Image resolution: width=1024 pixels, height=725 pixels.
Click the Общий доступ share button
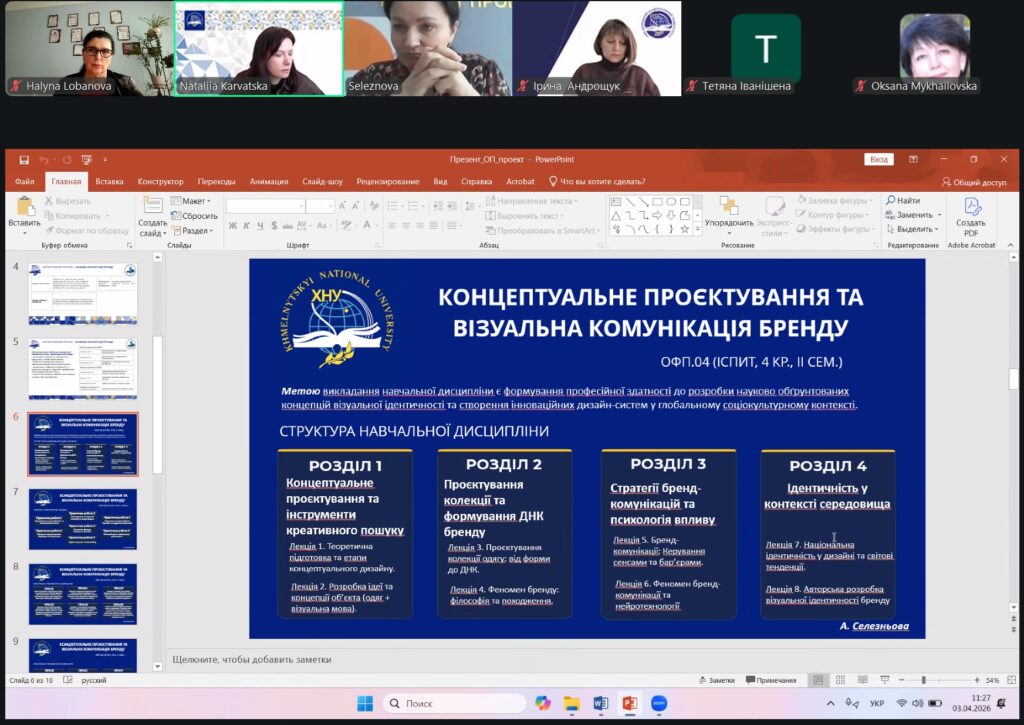click(974, 182)
